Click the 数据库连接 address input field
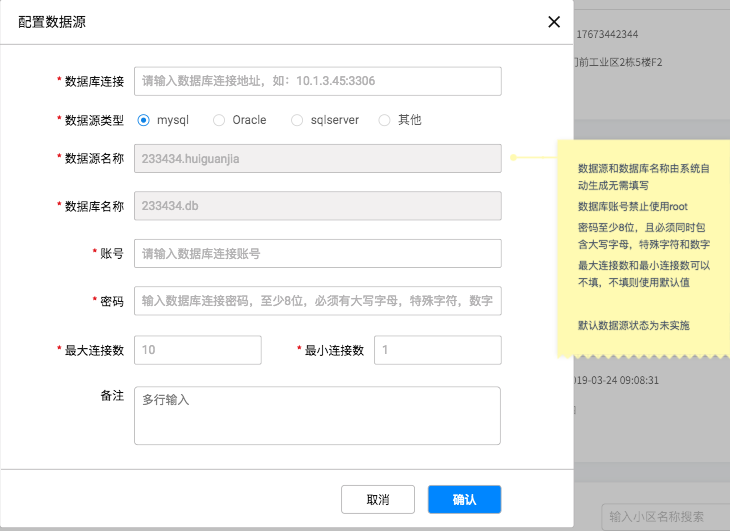The width and height of the screenshot is (730, 531). (317, 81)
